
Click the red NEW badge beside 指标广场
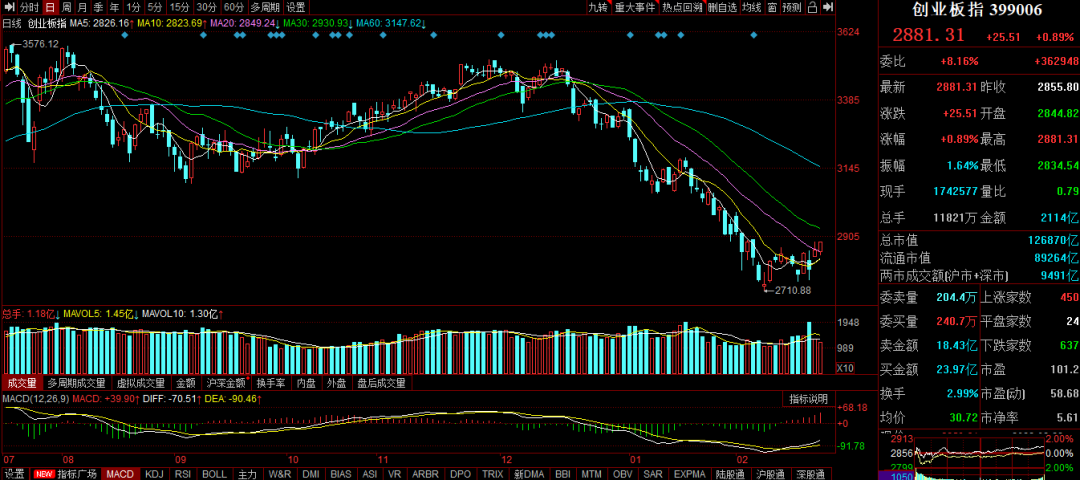(x=45, y=474)
